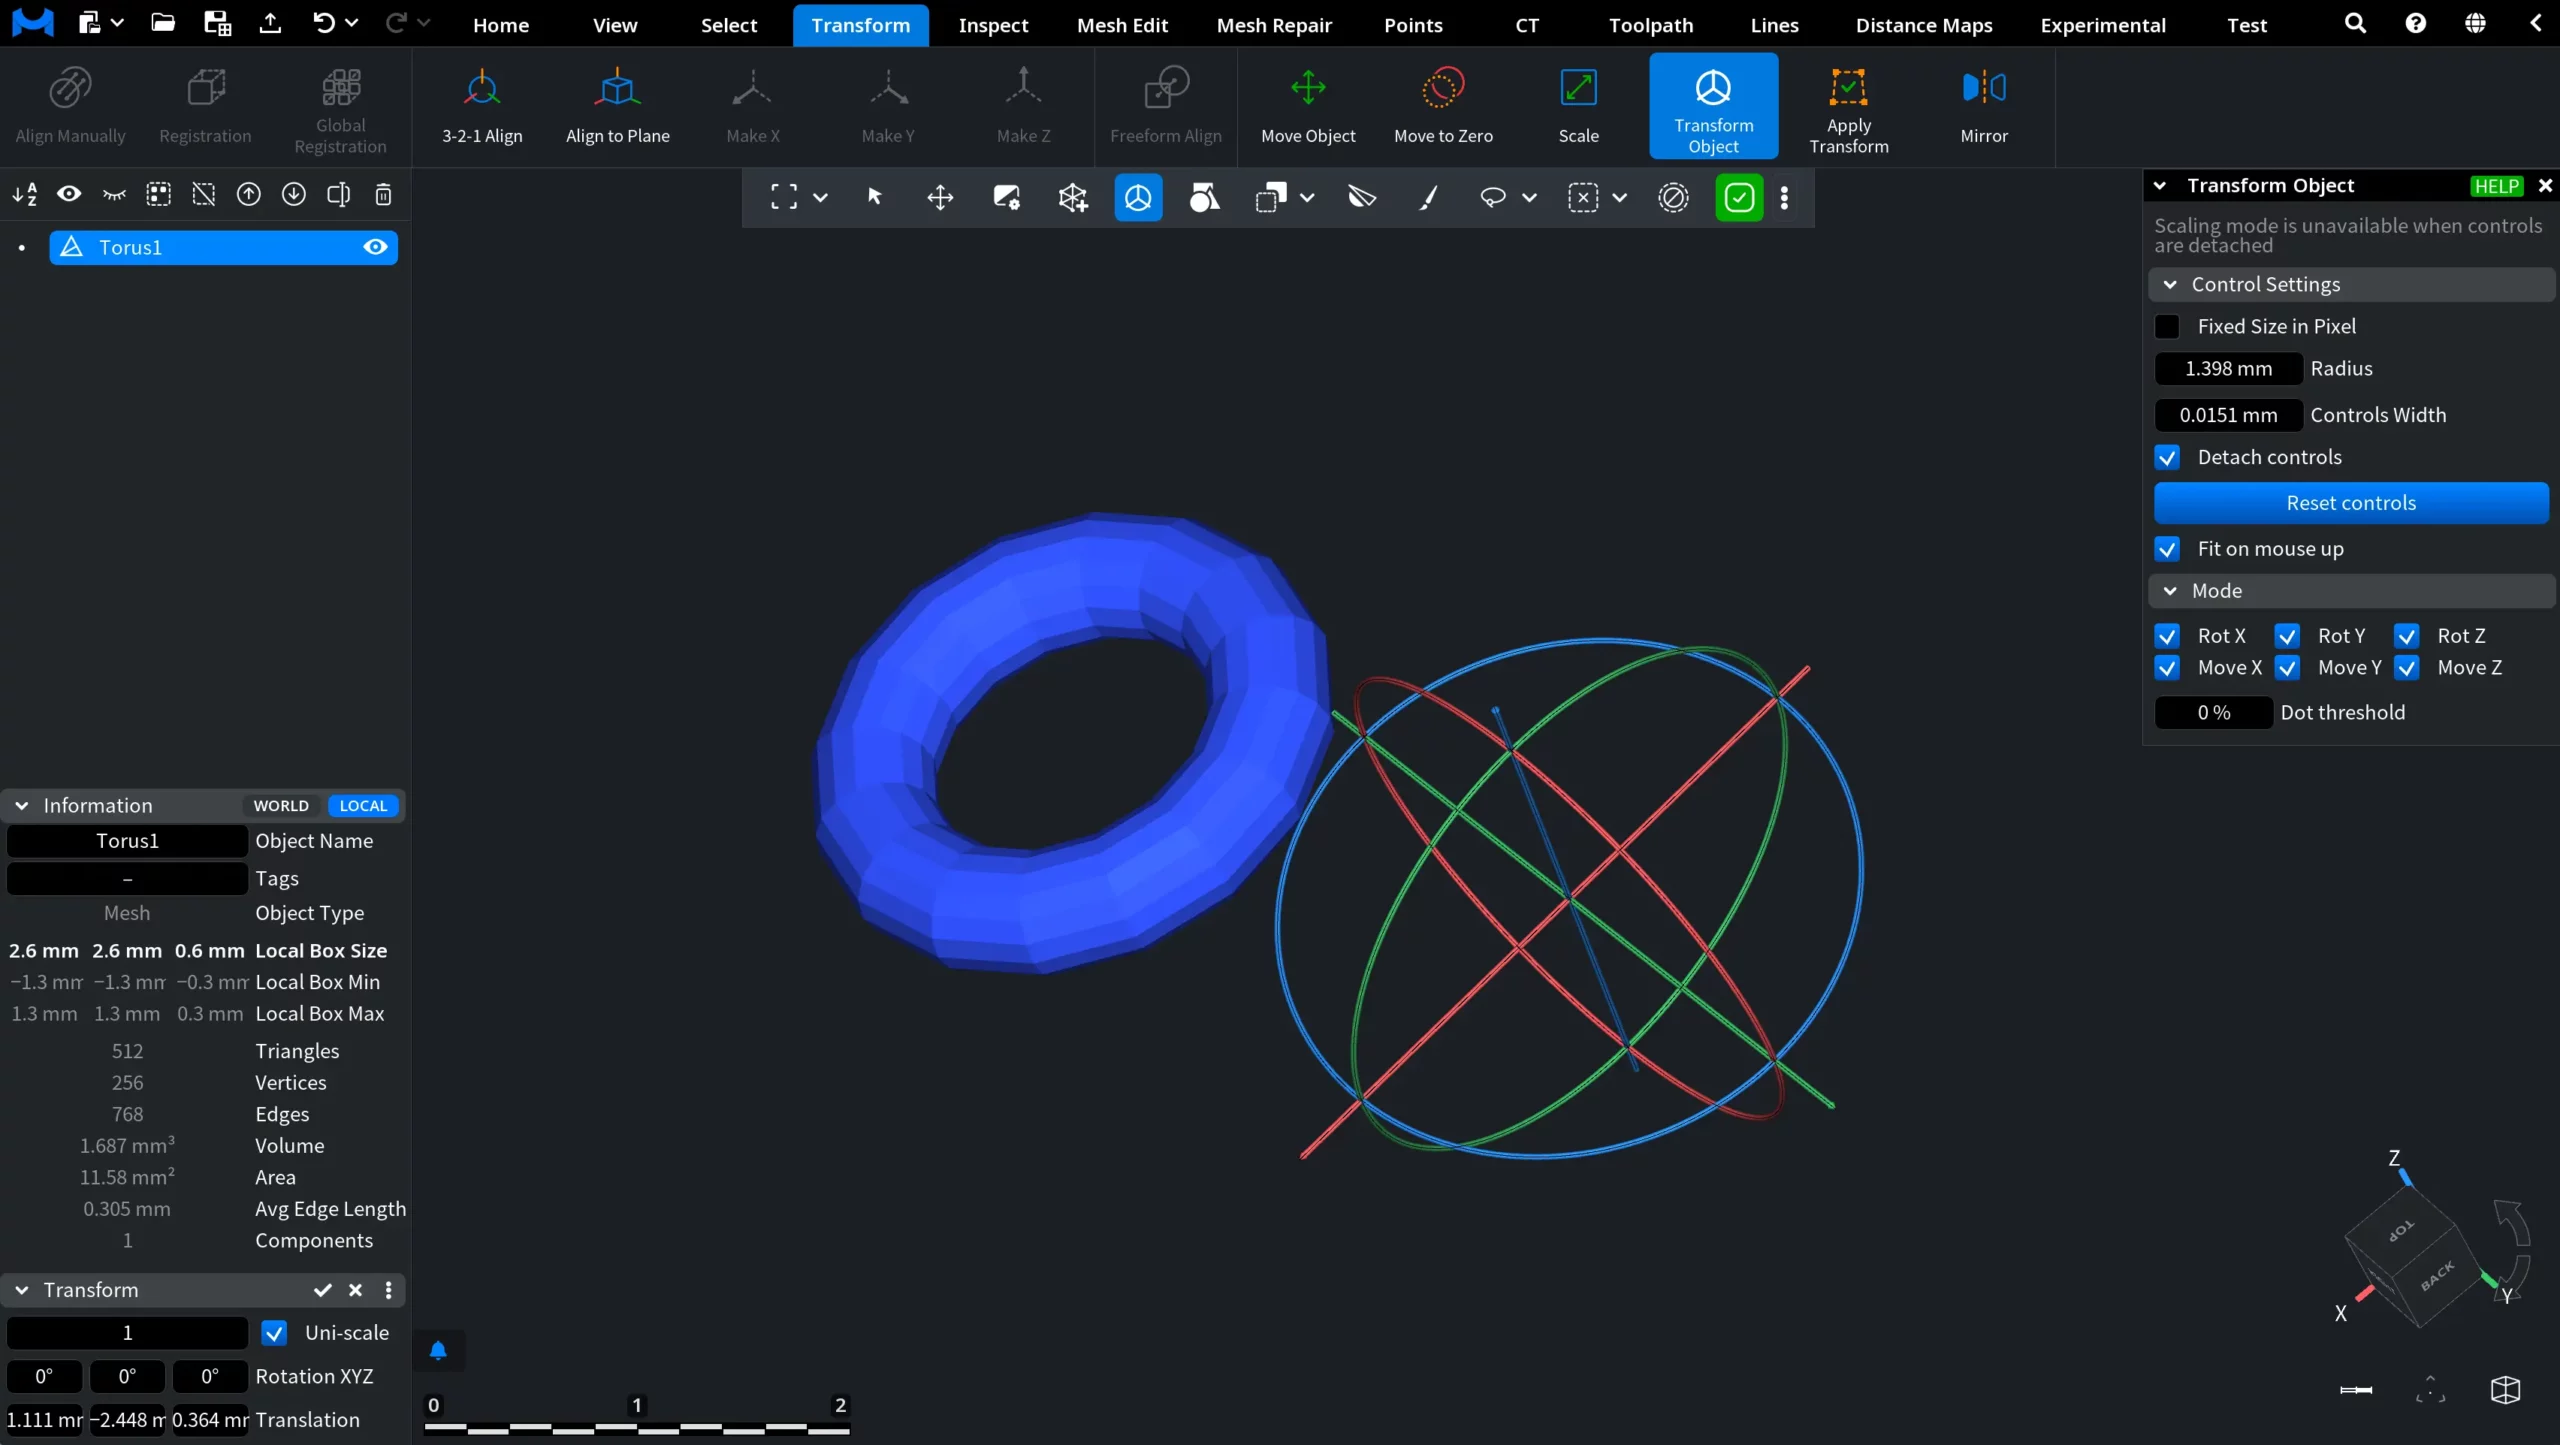The height and width of the screenshot is (1445, 2560).
Task: Open search with magnifier icon
Action: pyautogui.click(x=2355, y=23)
